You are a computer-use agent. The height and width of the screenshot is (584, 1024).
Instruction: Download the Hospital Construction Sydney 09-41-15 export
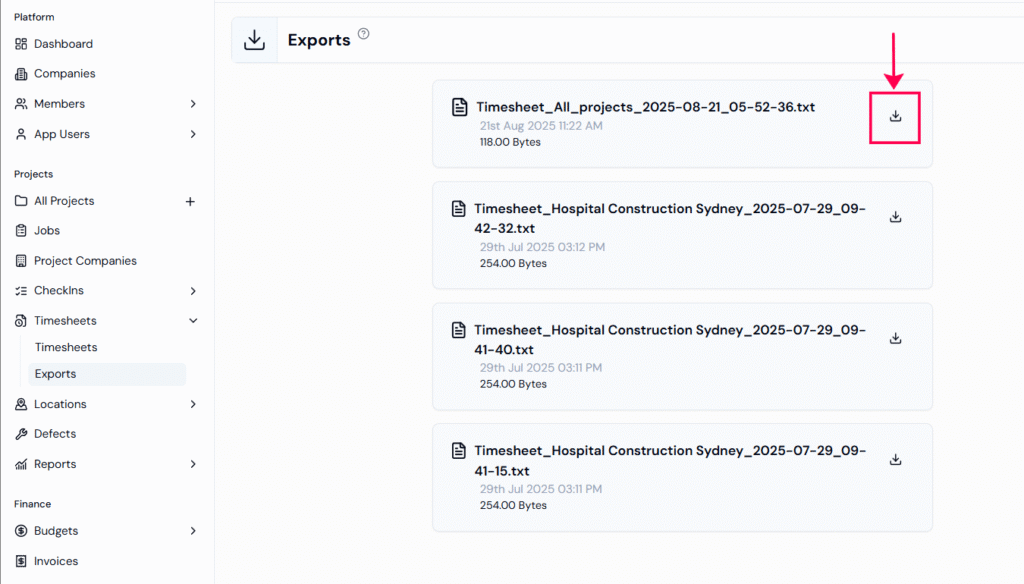tap(895, 459)
